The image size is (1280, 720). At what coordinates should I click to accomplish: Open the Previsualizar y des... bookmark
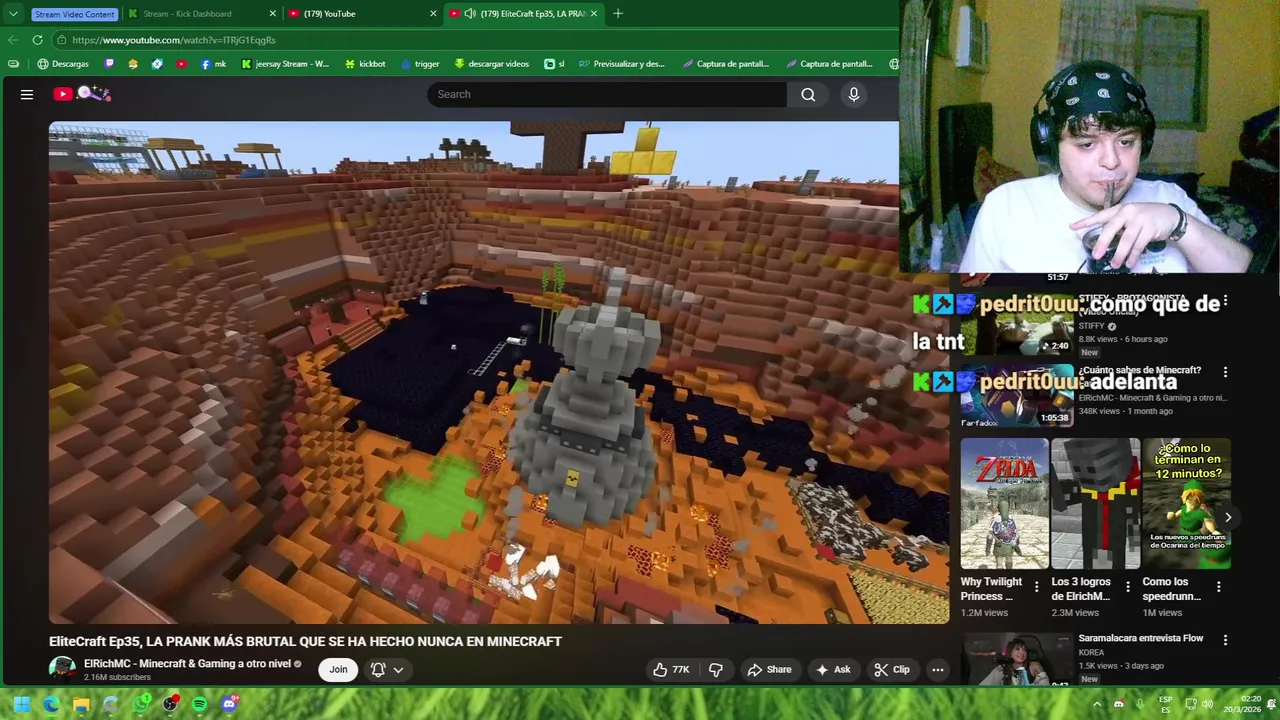pos(622,64)
